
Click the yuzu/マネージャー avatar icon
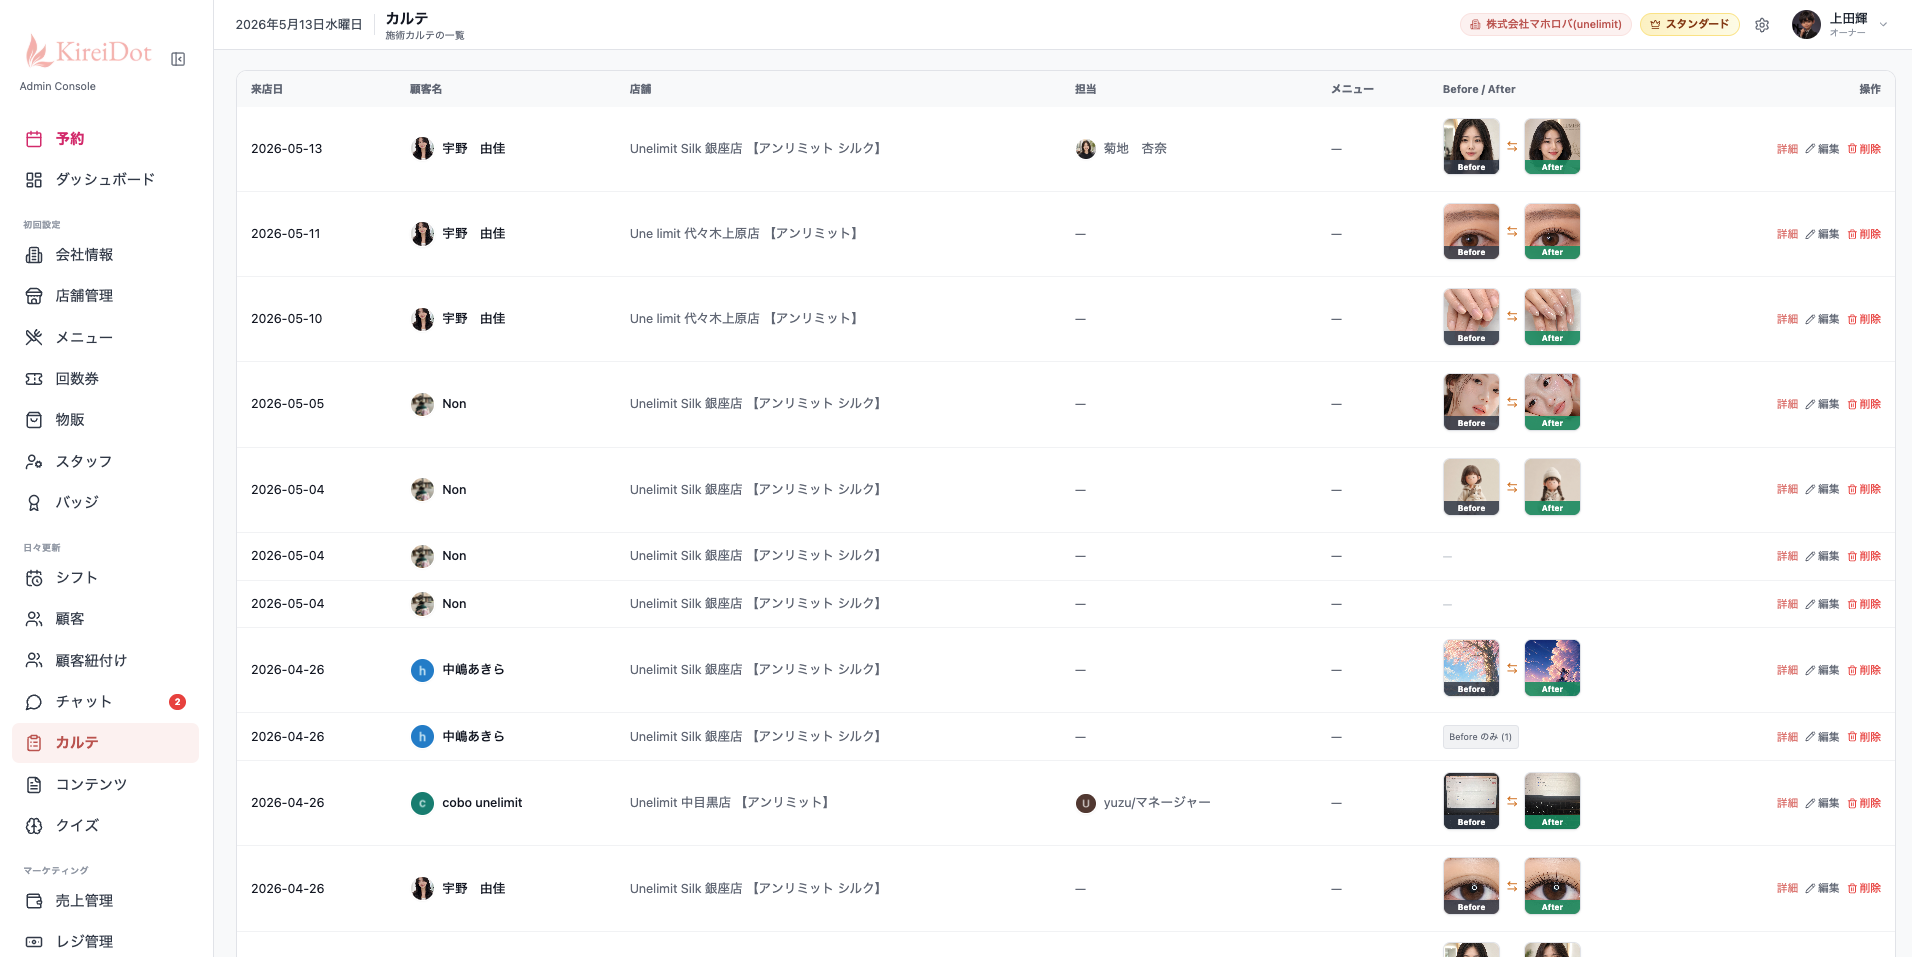1086,803
